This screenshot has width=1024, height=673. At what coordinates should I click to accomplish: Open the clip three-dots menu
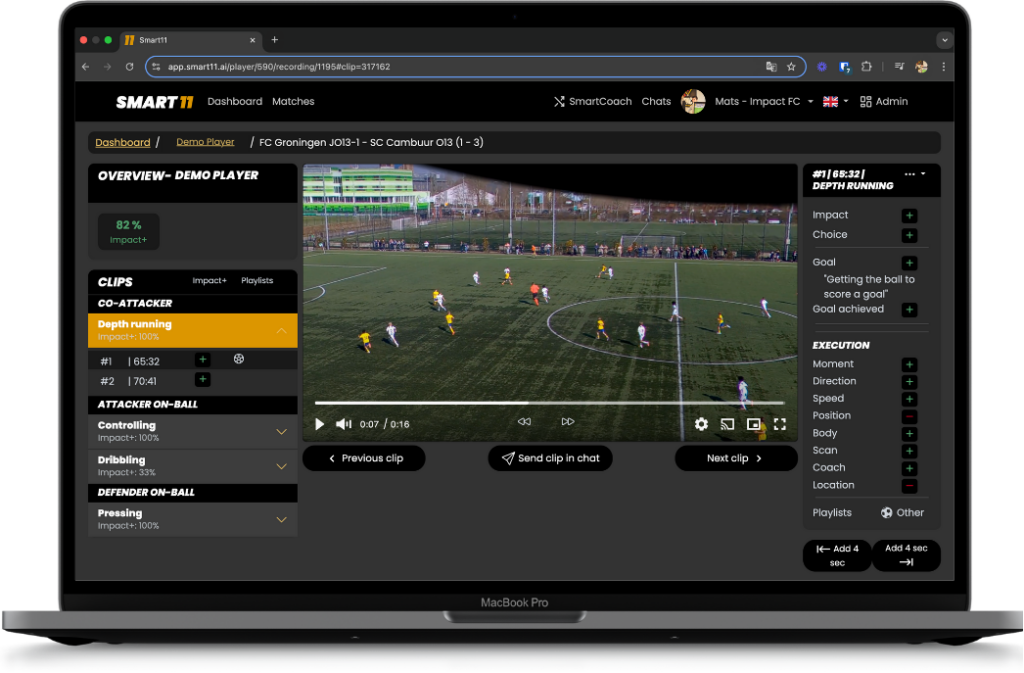(x=910, y=174)
